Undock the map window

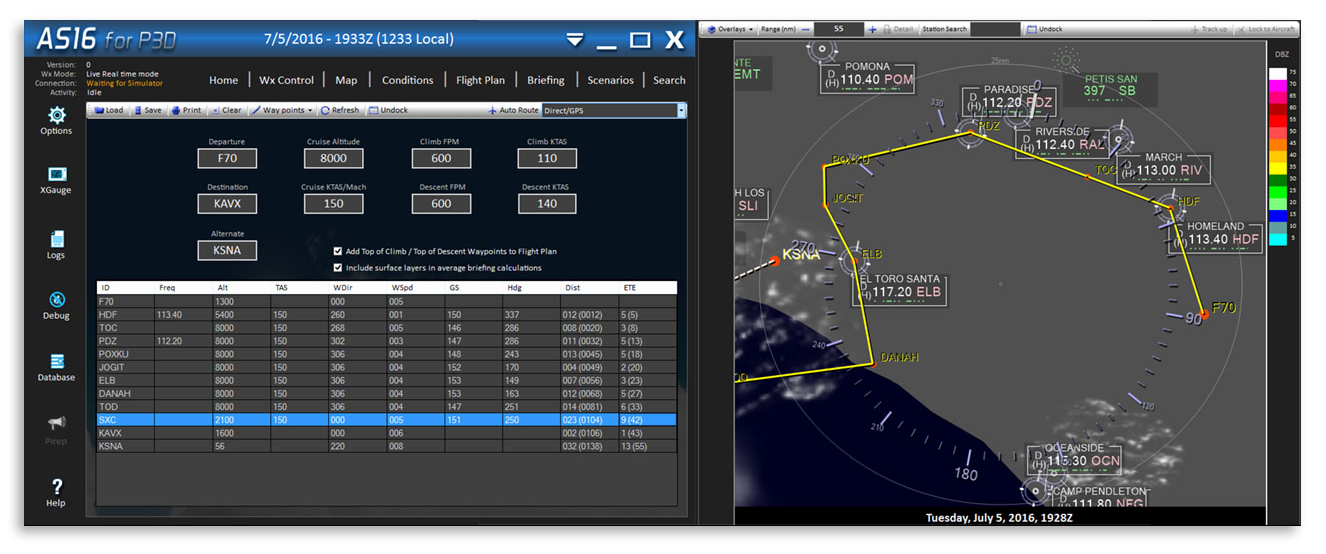1044,29
